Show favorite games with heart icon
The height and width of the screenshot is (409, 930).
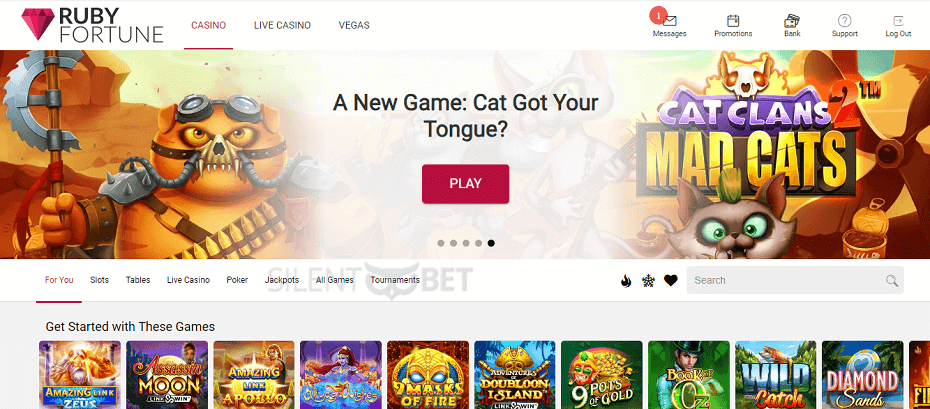671,280
